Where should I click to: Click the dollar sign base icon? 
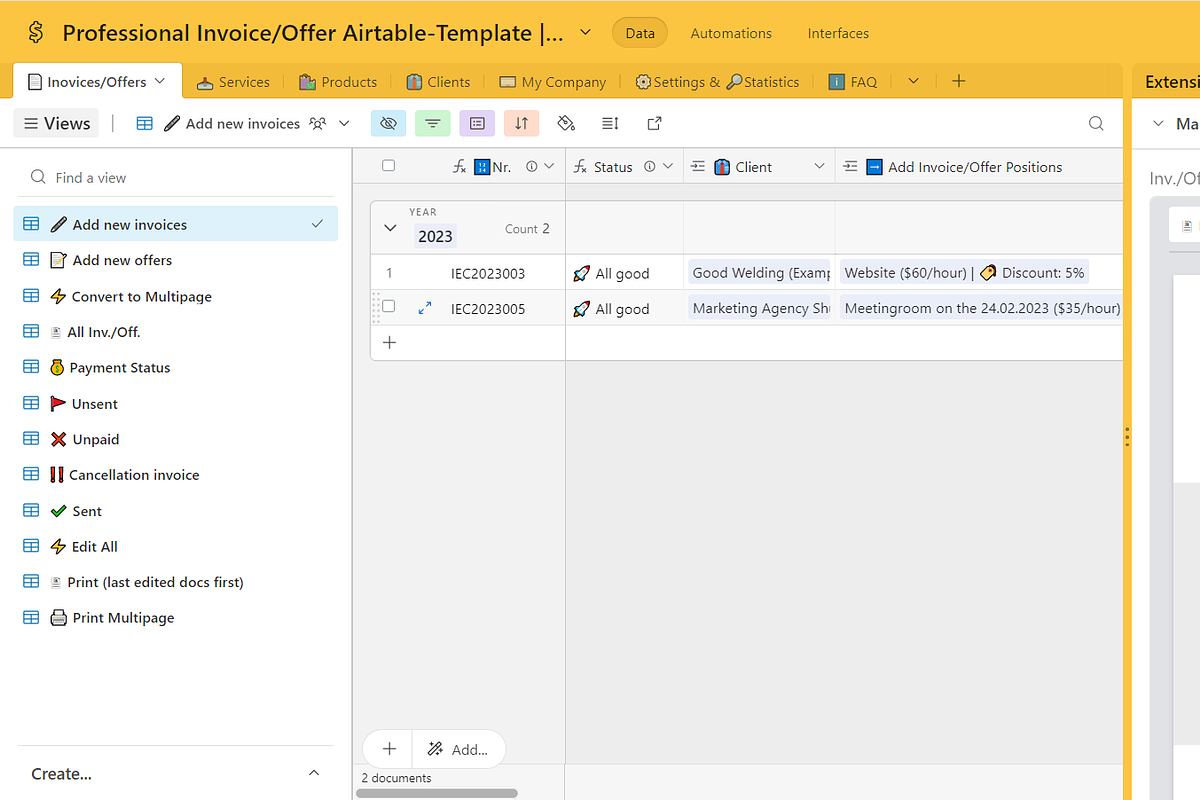click(36, 33)
